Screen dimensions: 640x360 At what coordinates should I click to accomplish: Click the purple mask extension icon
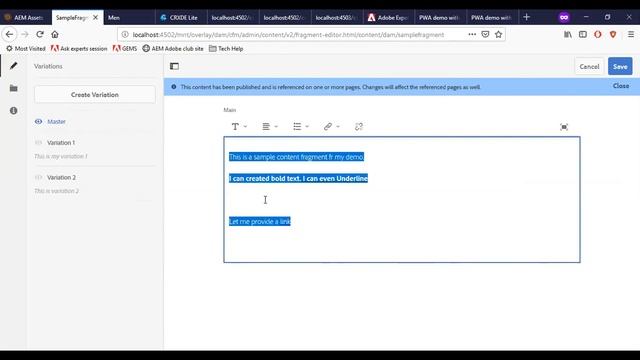tap(564, 17)
